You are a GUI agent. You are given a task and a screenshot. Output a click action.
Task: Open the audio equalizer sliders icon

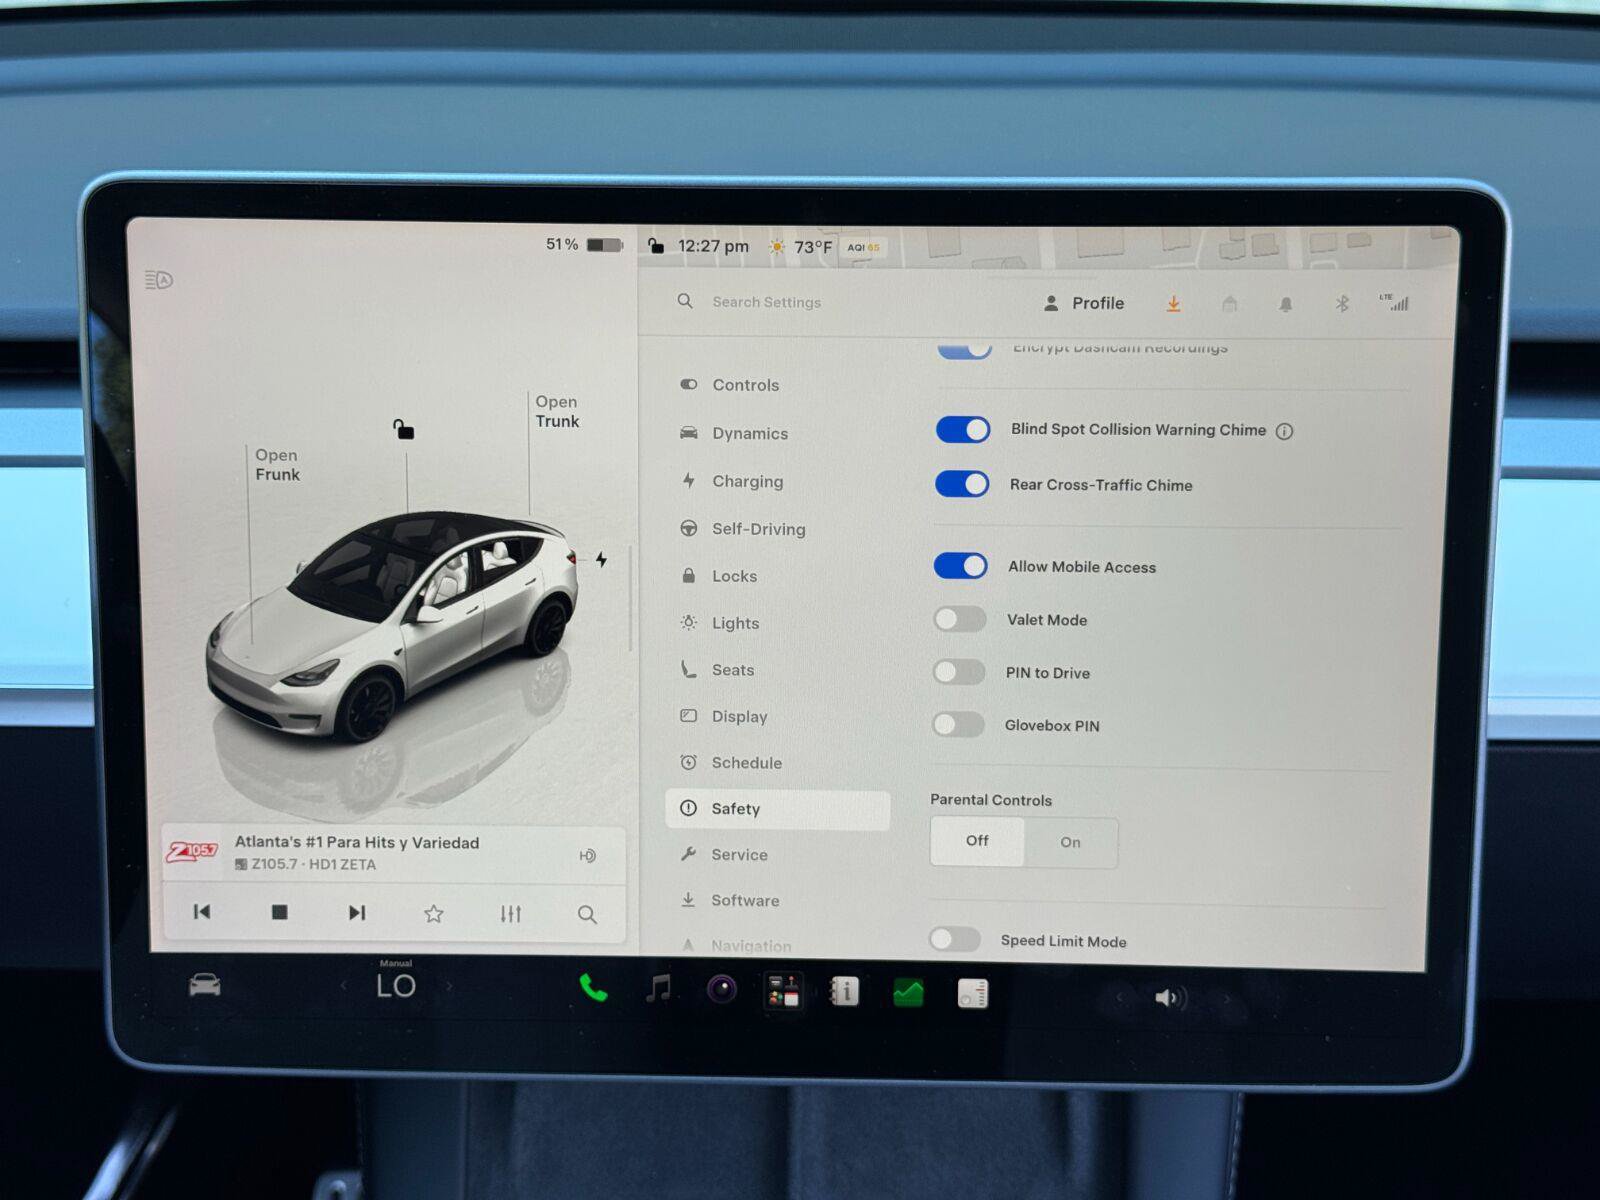coord(510,913)
